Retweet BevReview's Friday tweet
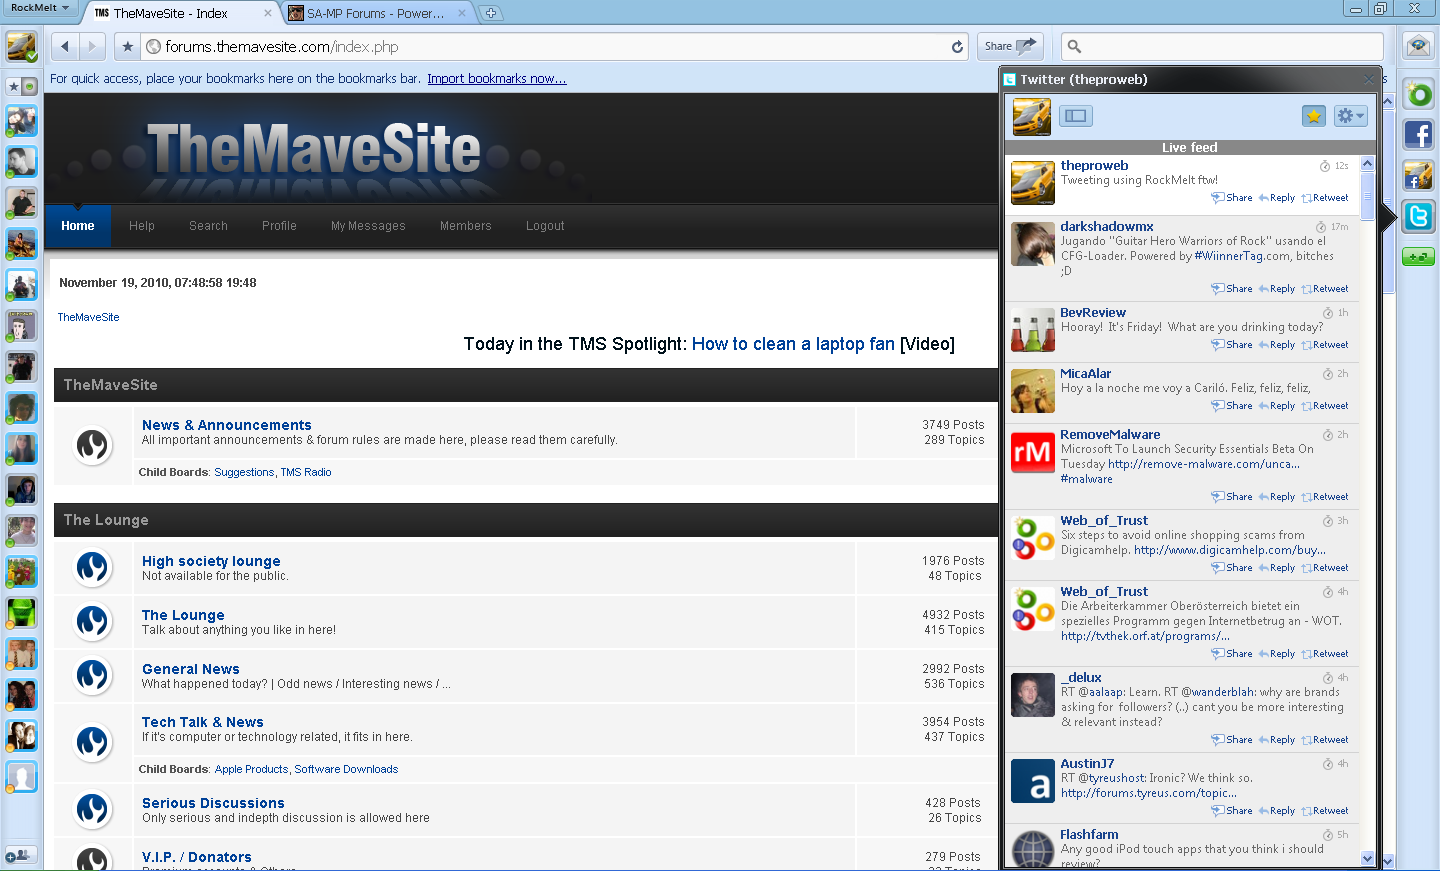1440x871 pixels. [1325, 345]
